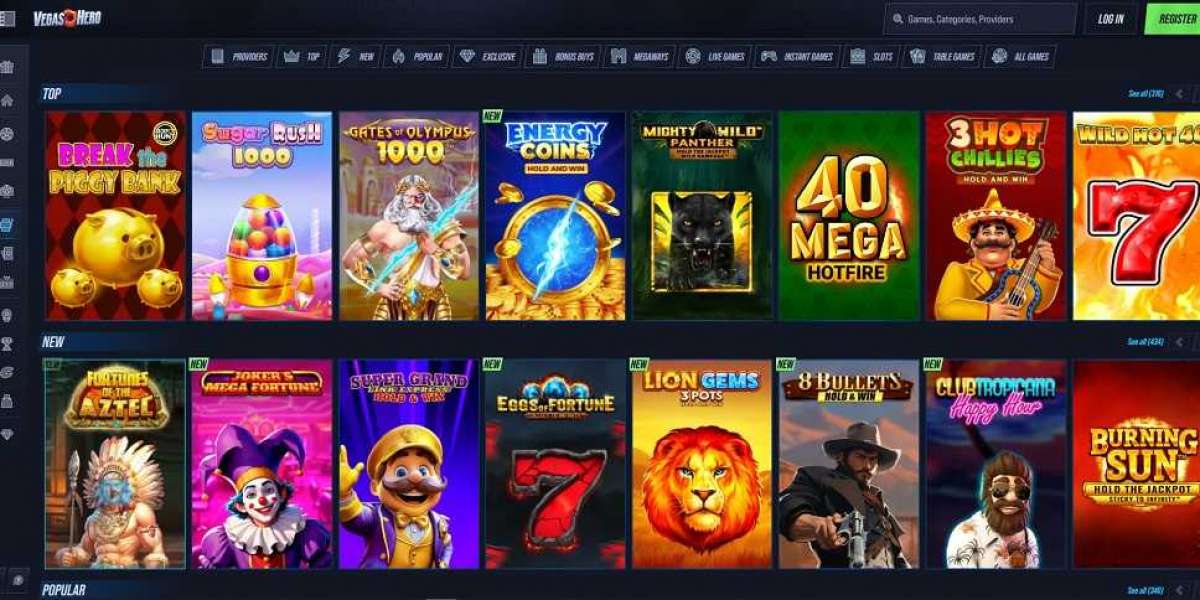Click the Log In button
The height and width of the screenshot is (600, 1200).
pyautogui.click(x=1111, y=19)
